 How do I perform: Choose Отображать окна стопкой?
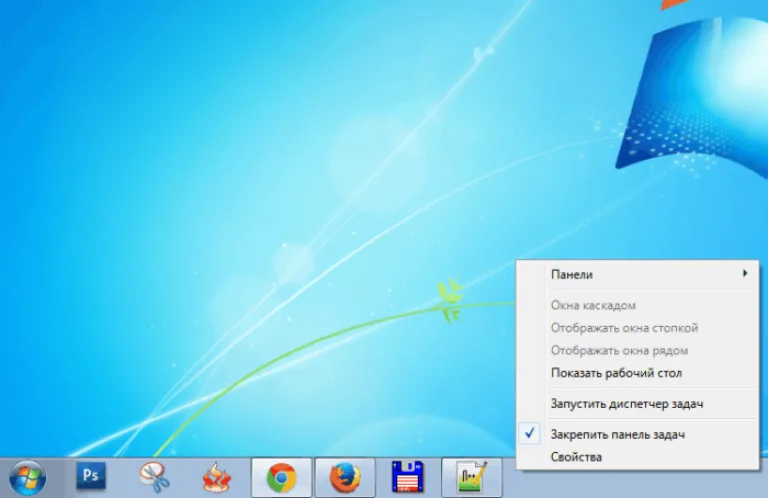coord(638,328)
